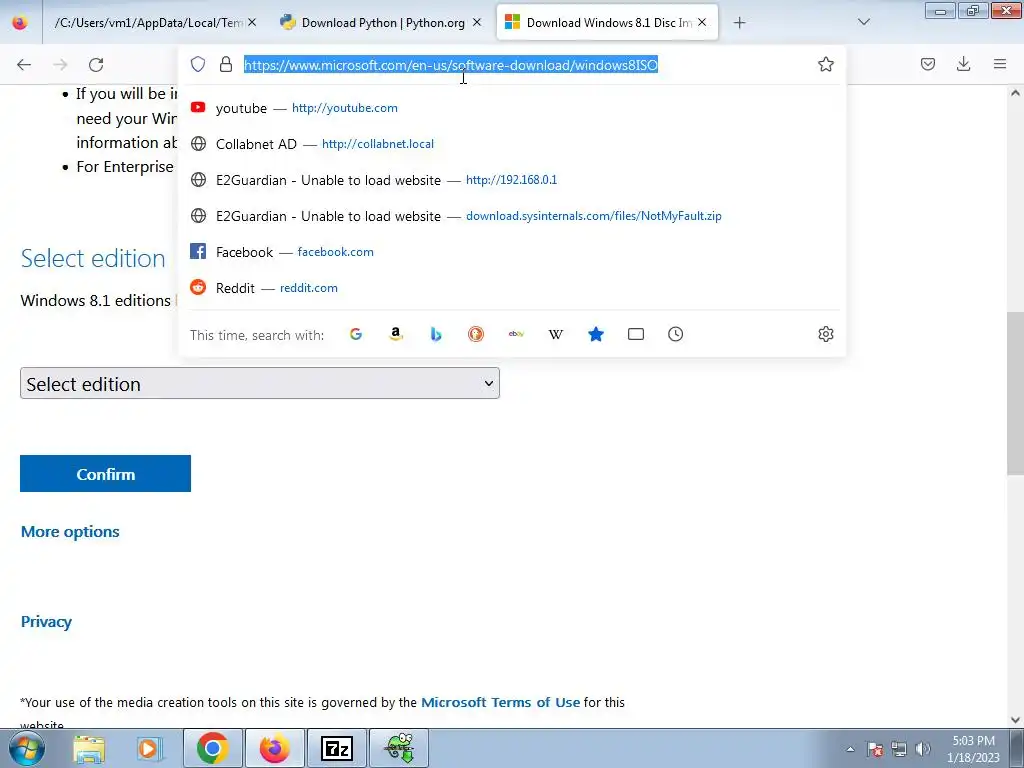Image resolution: width=1024 pixels, height=768 pixels.
Task: Click the scrollbar up arrow
Action: [1015, 93]
